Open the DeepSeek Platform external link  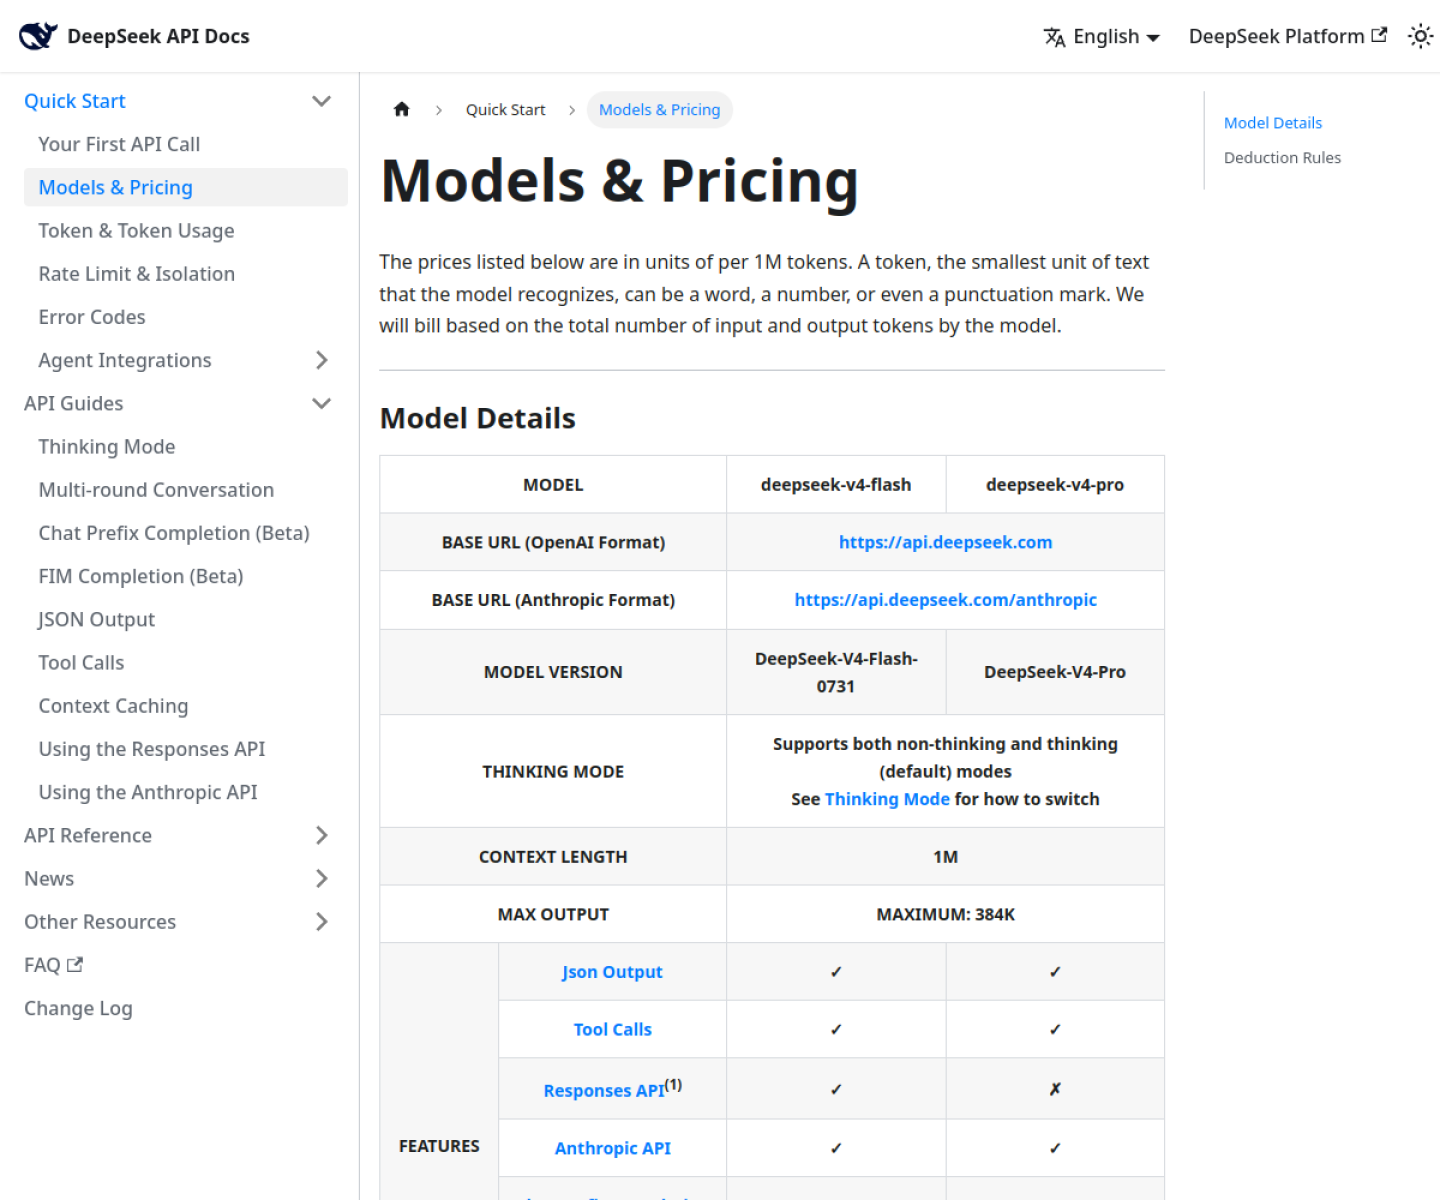point(1288,36)
